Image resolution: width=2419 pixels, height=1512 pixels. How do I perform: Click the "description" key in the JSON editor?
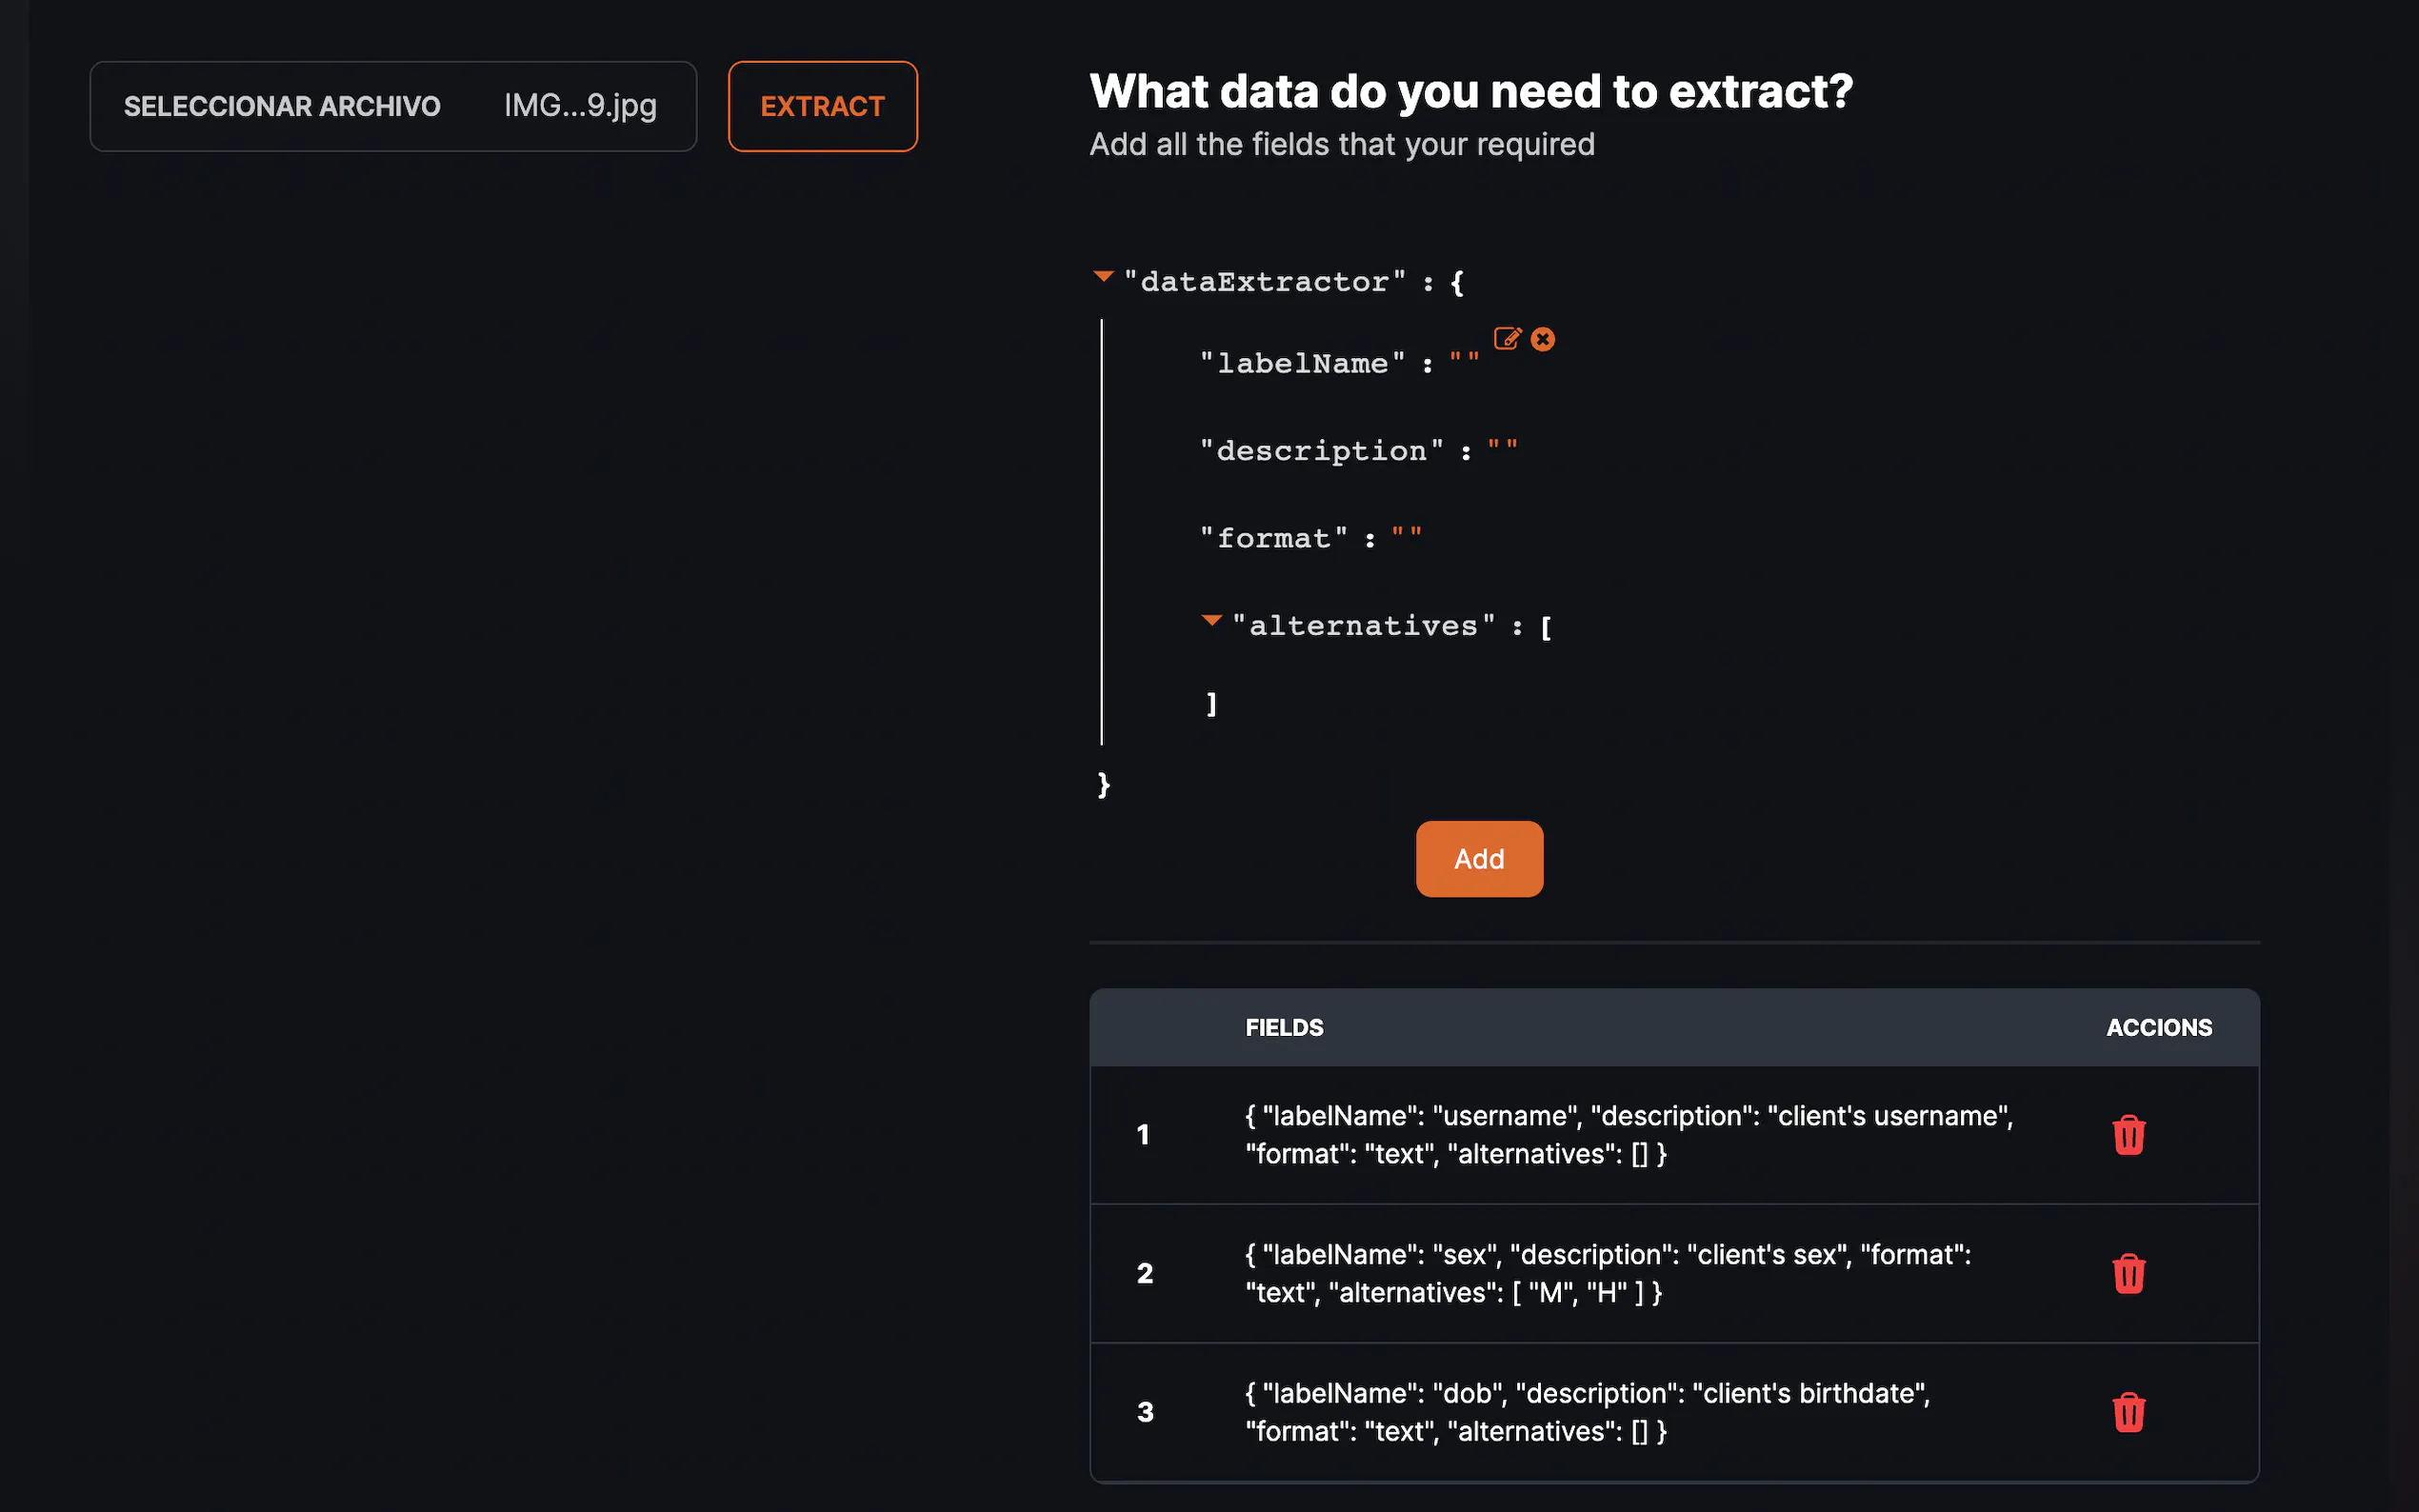coord(1321,451)
